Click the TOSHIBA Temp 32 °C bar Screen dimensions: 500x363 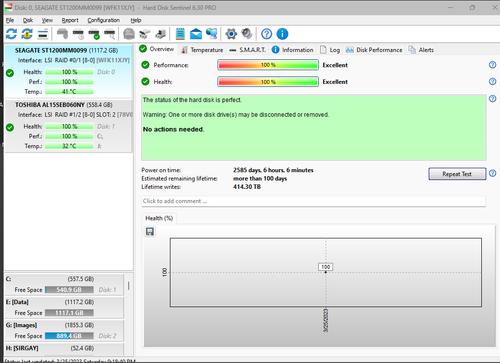pos(69,146)
